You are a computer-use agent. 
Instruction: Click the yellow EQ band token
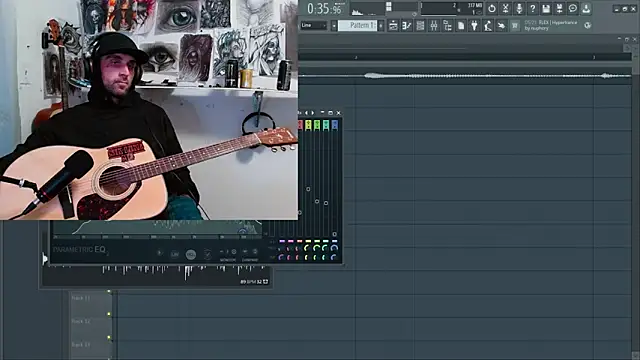click(308, 125)
